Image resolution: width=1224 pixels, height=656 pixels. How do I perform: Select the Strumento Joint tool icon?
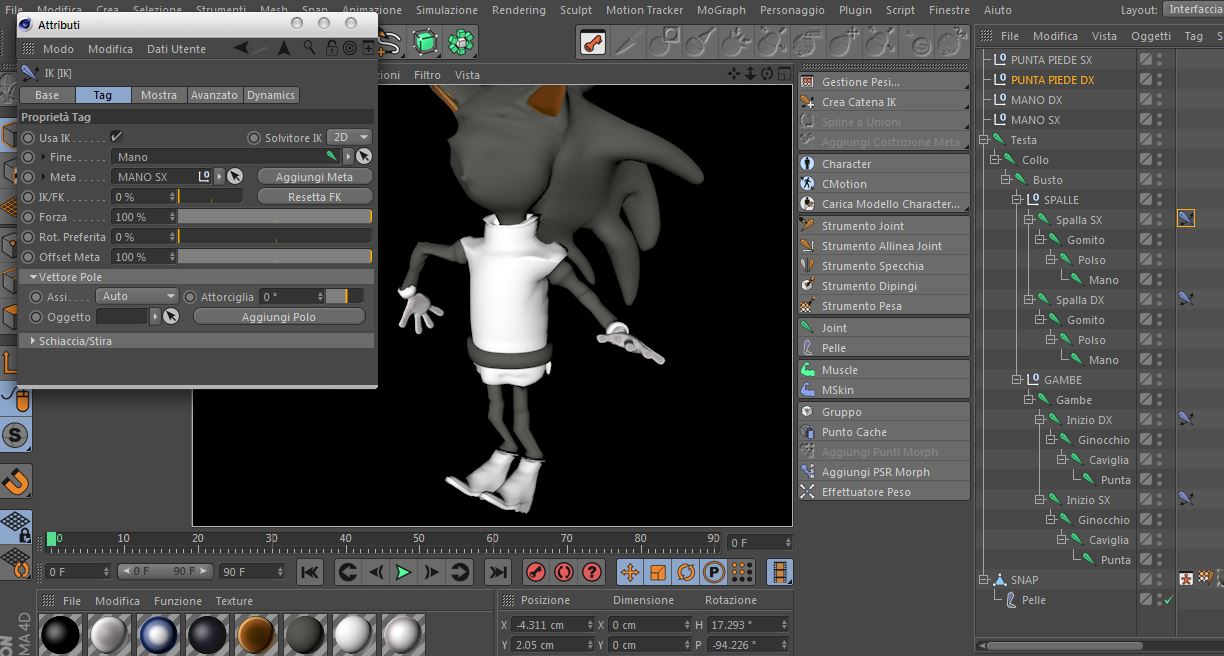tap(808, 226)
